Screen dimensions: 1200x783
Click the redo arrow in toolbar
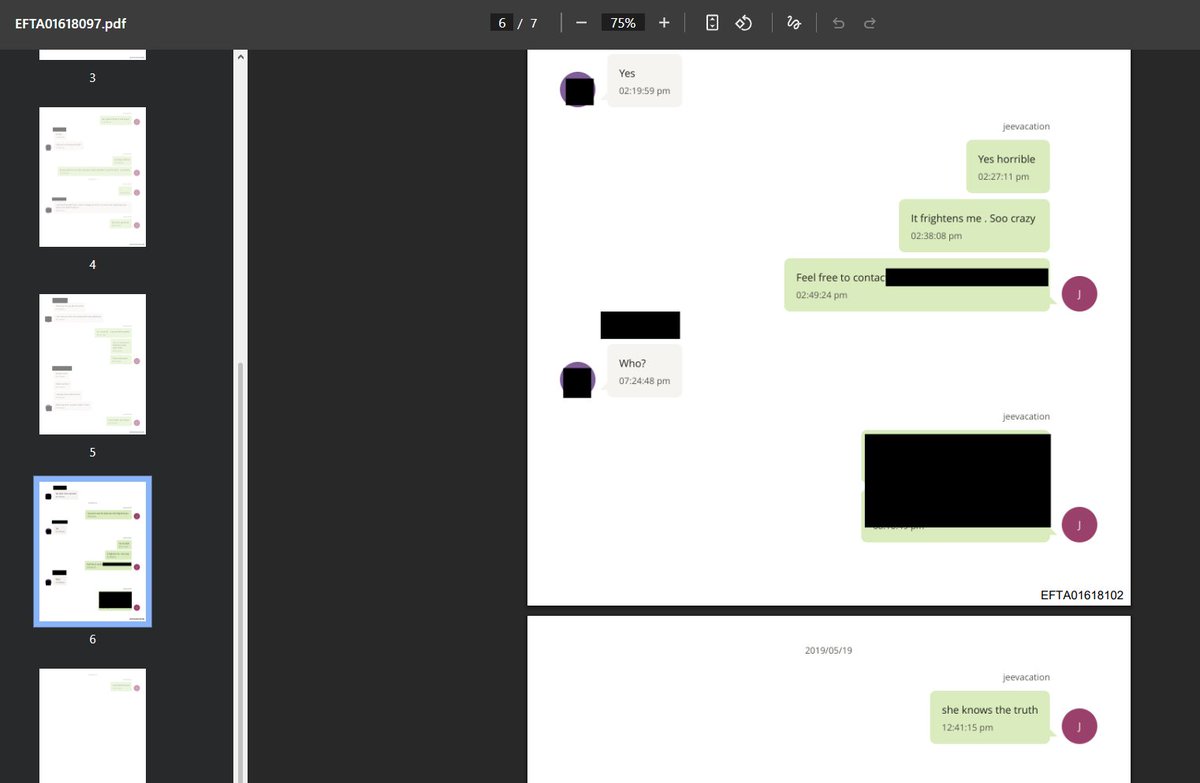tap(870, 23)
